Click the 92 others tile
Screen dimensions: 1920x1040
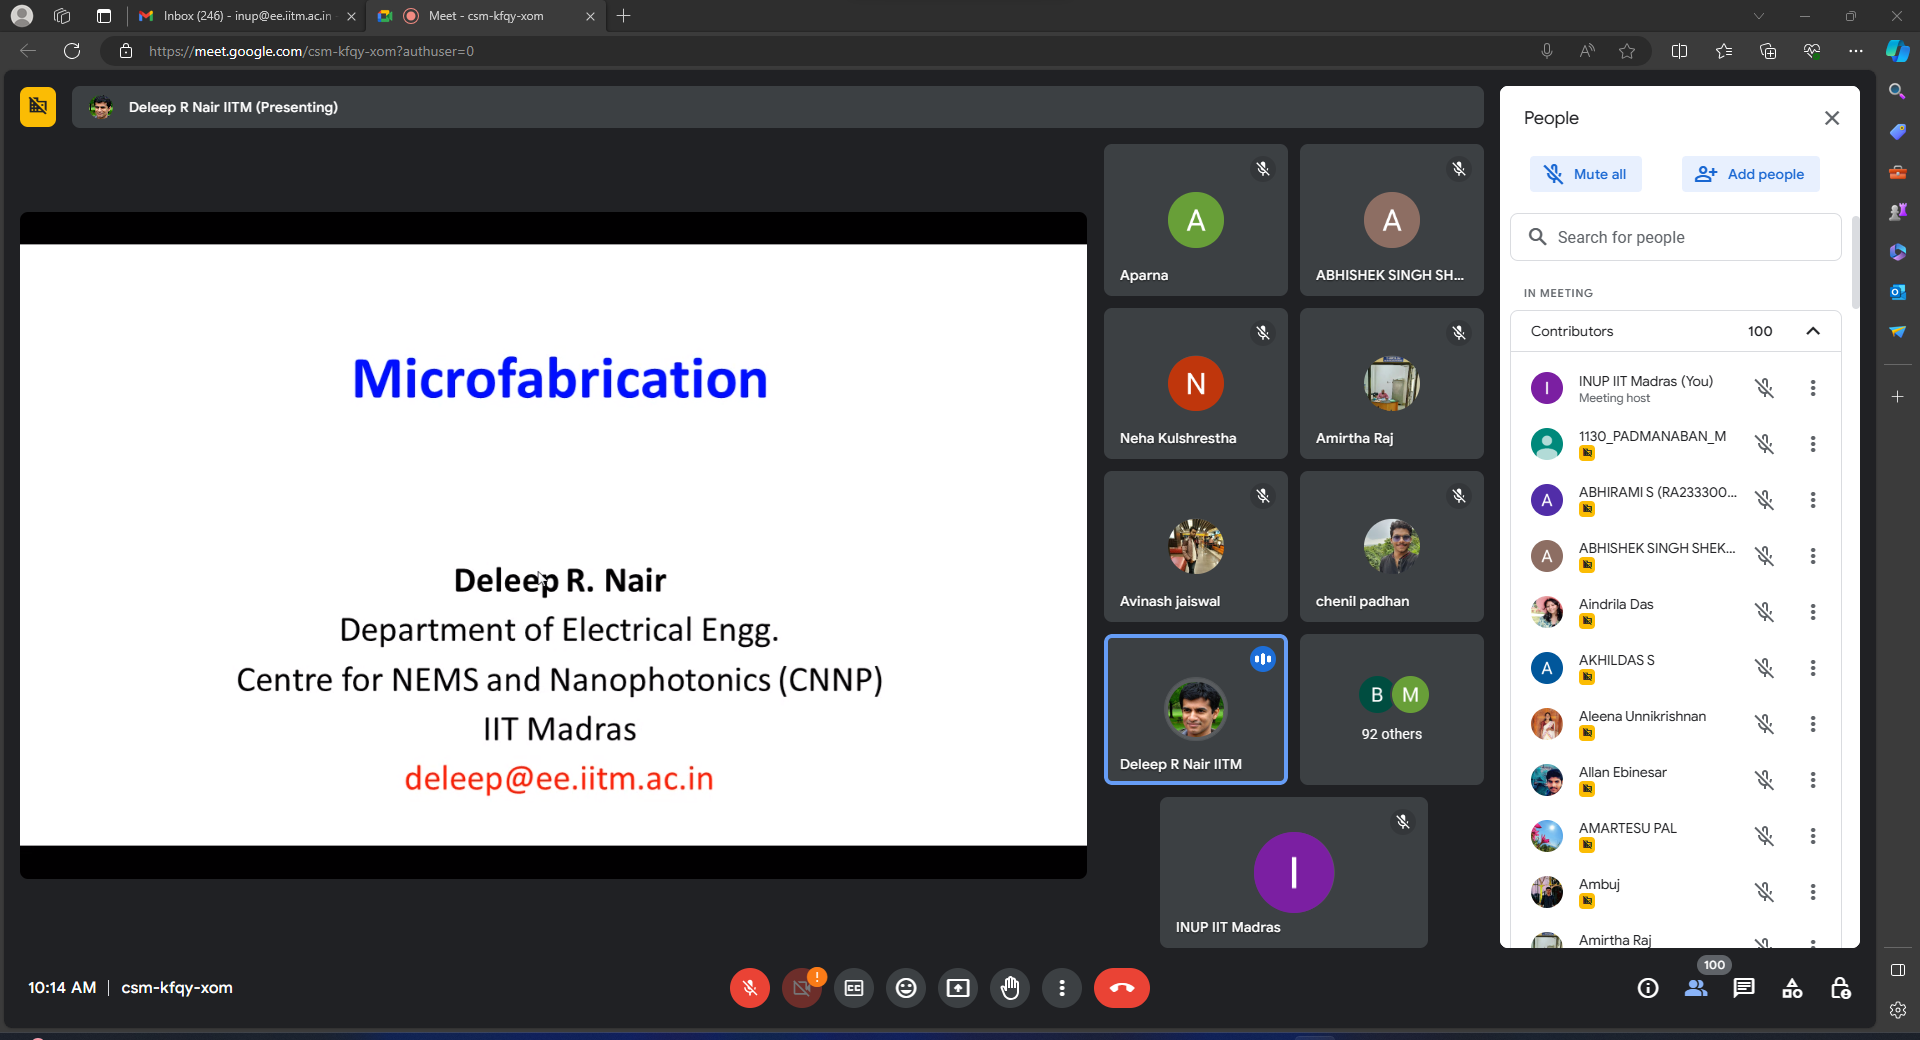1392,709
